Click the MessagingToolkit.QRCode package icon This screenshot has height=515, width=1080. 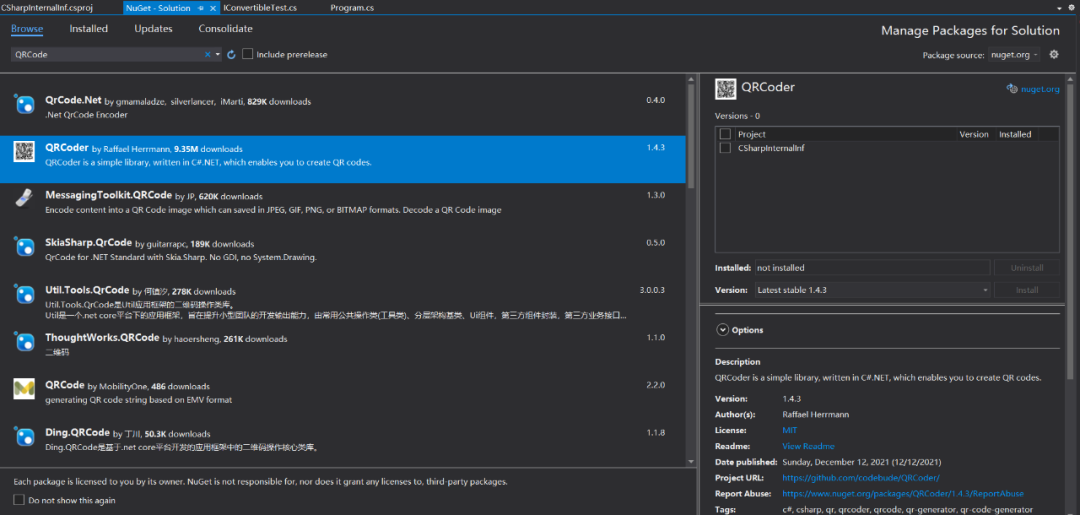[x=24, y=198]
